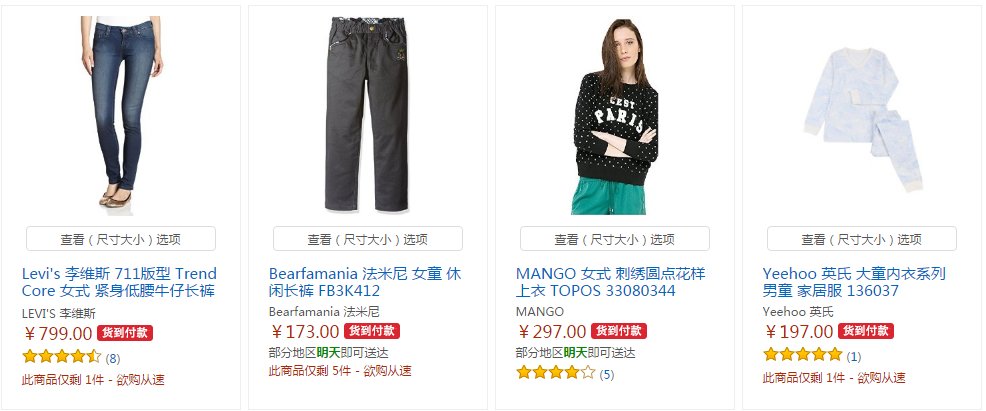Open Bearfamania 法米尼 女童 休闲长裤 title link
This screenshot has width=986, height=411.
click(365, 282)
